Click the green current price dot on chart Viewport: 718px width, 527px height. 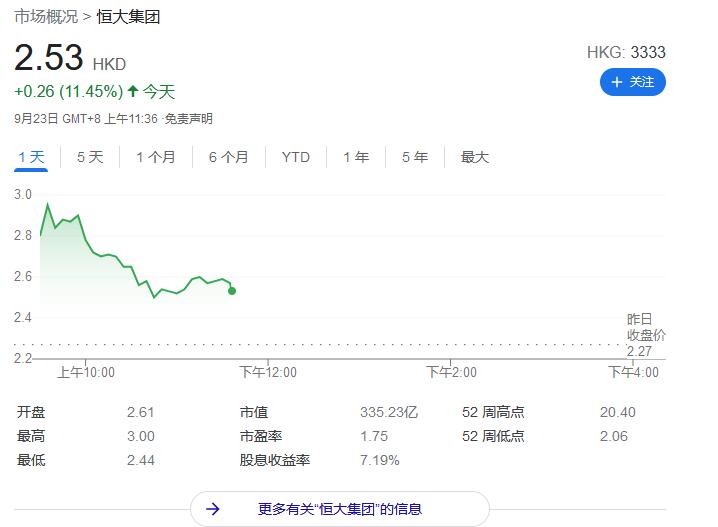click(x=232, y=291)
